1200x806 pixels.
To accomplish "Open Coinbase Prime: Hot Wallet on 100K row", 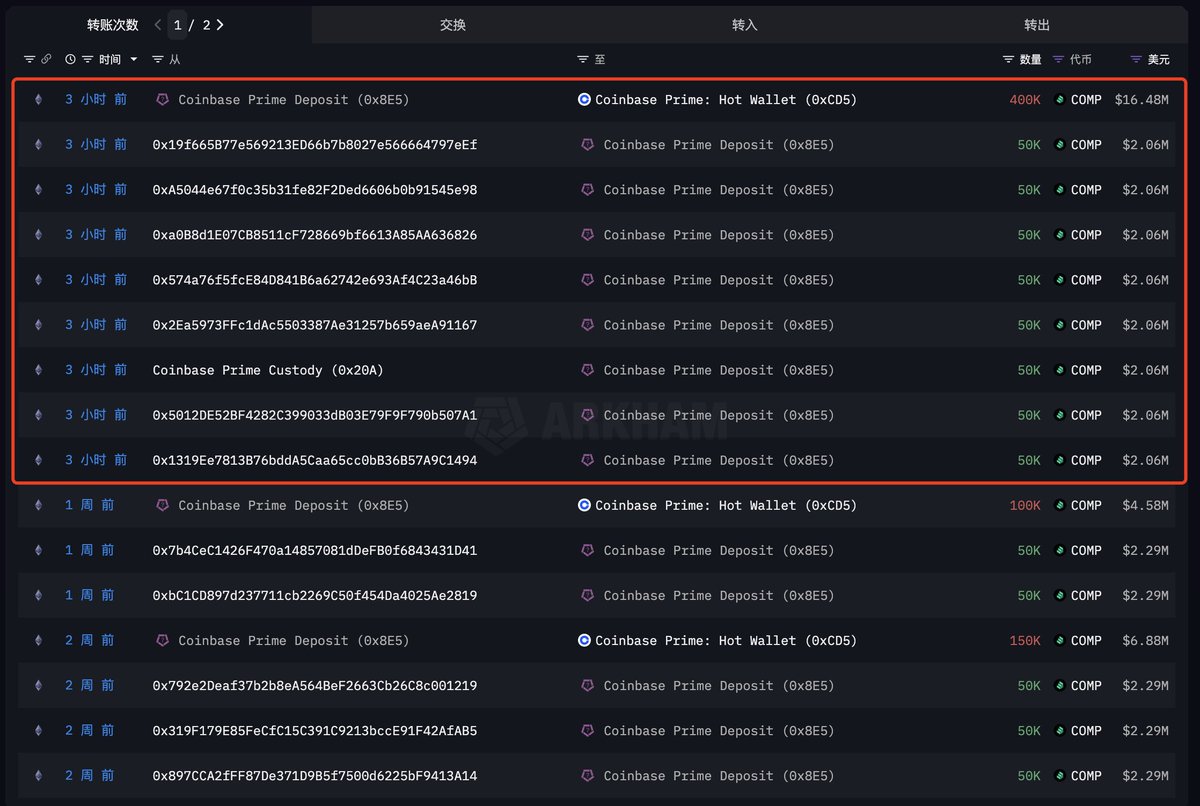I will pyautogui.click(x=726, y=505).
